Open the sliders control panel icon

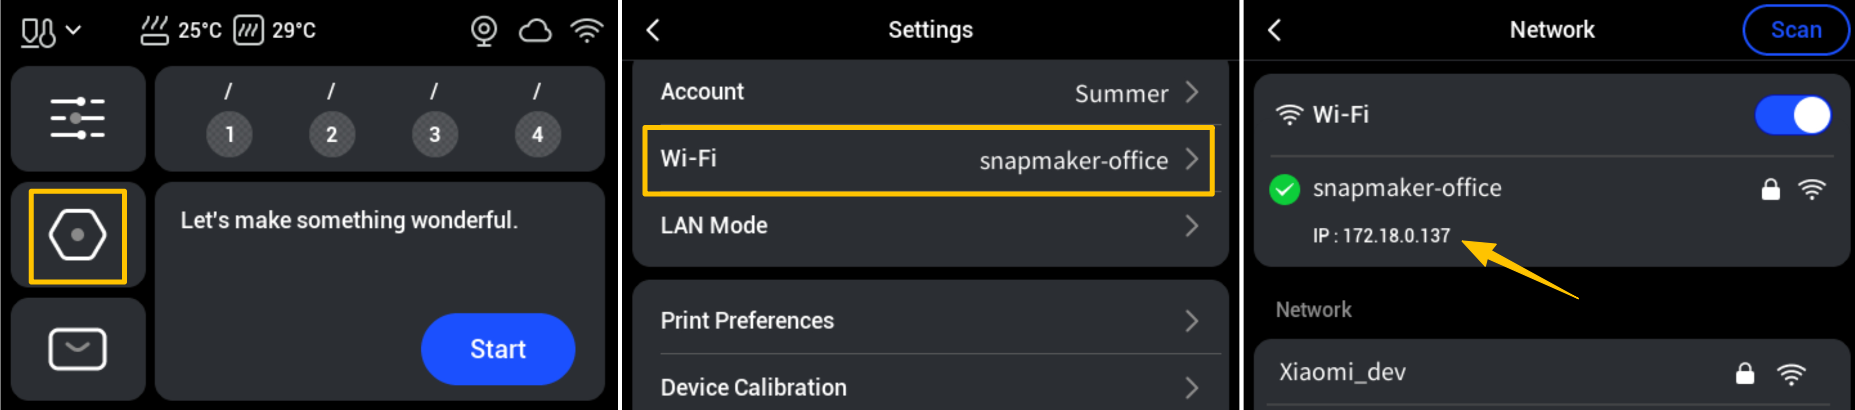[x=78, y=118]
